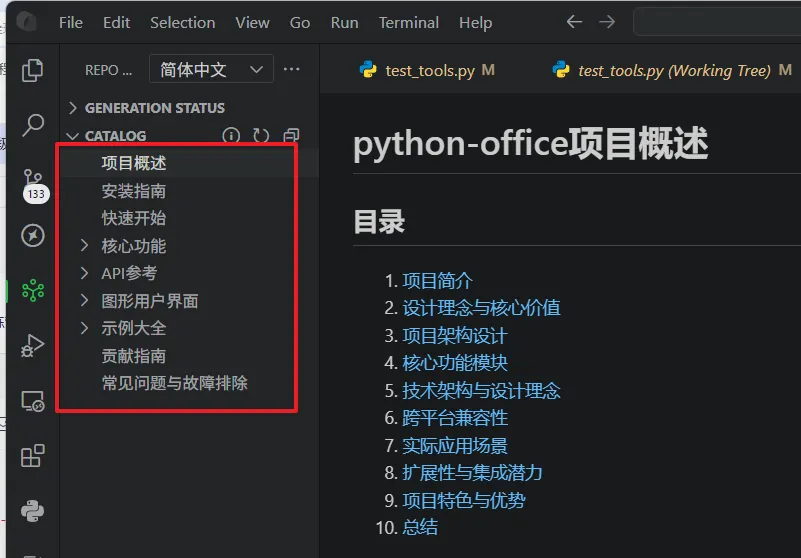Follow the 项目简介 contents link

[437, 281]
